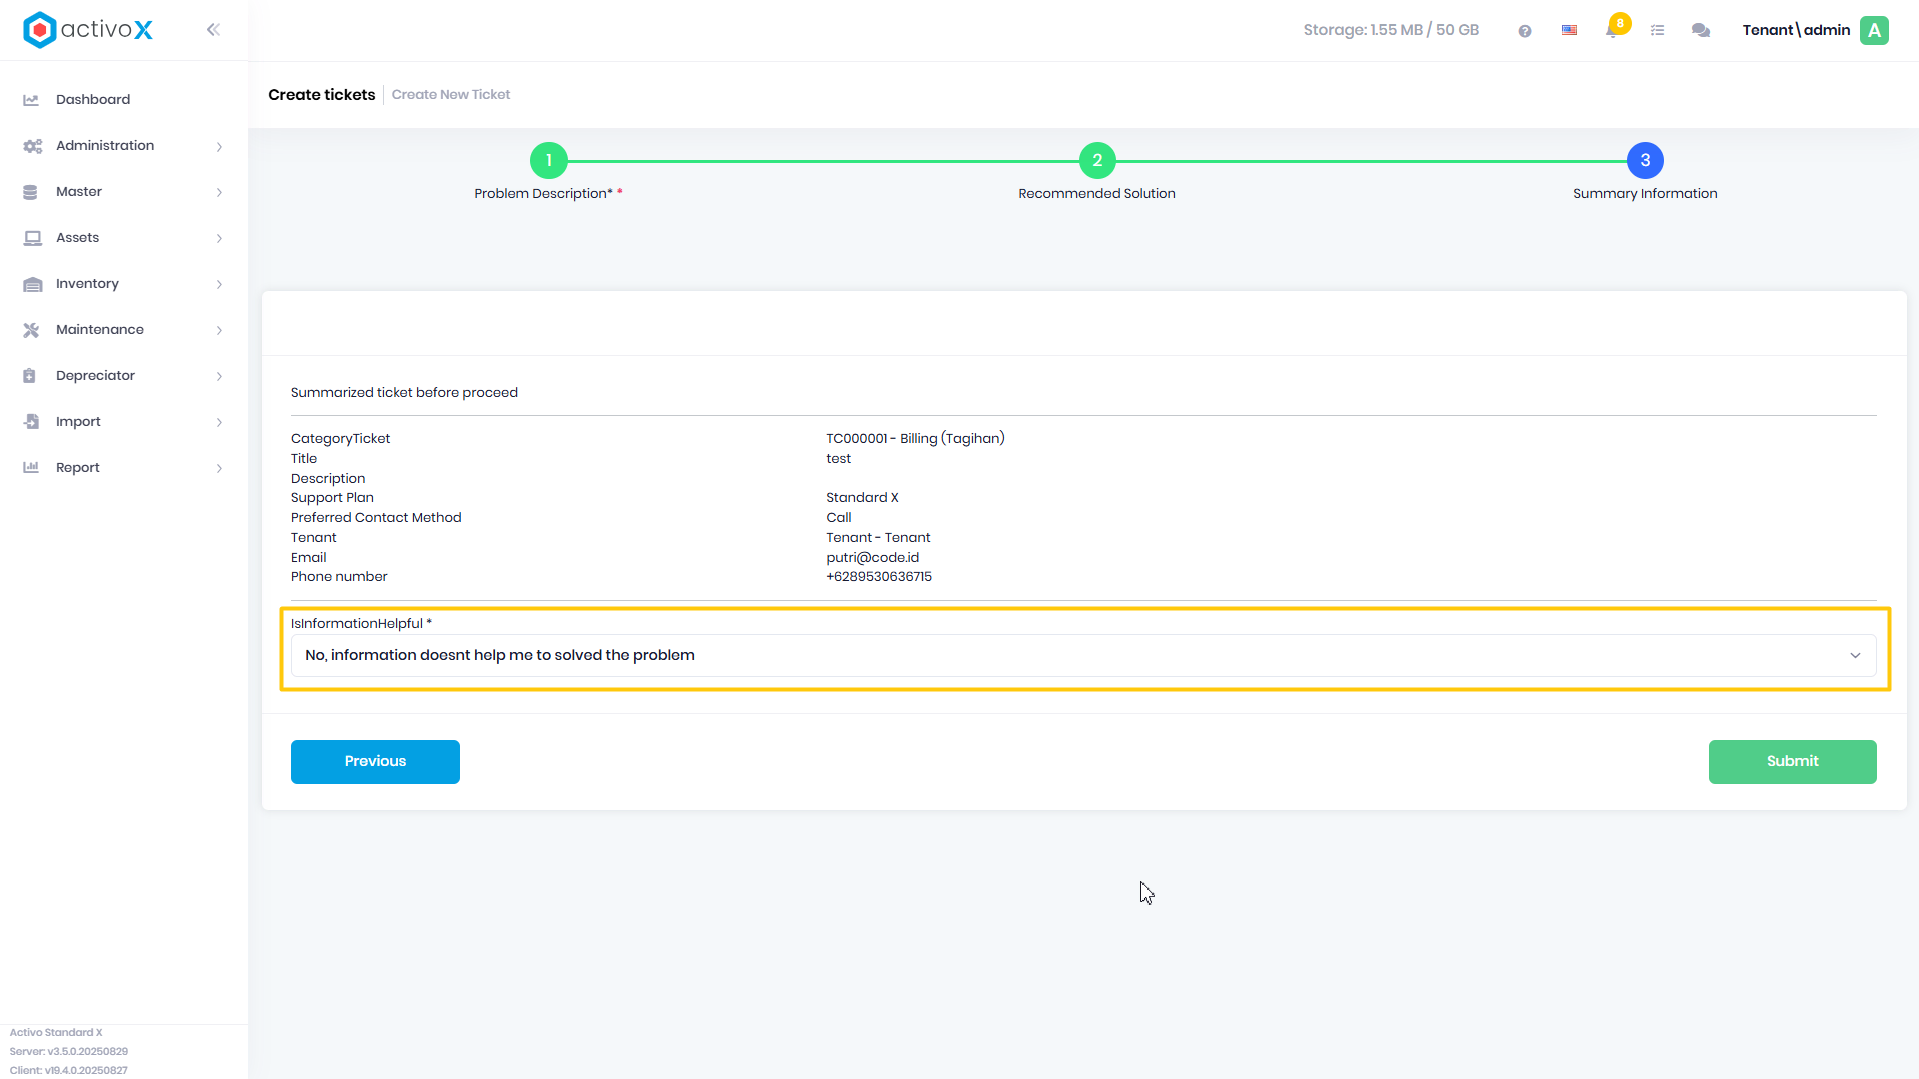This screenshot has width=1919, height=1079.
Task: Open the chat messages icon
Action: pyautogui.click(x=1701, y=31)
